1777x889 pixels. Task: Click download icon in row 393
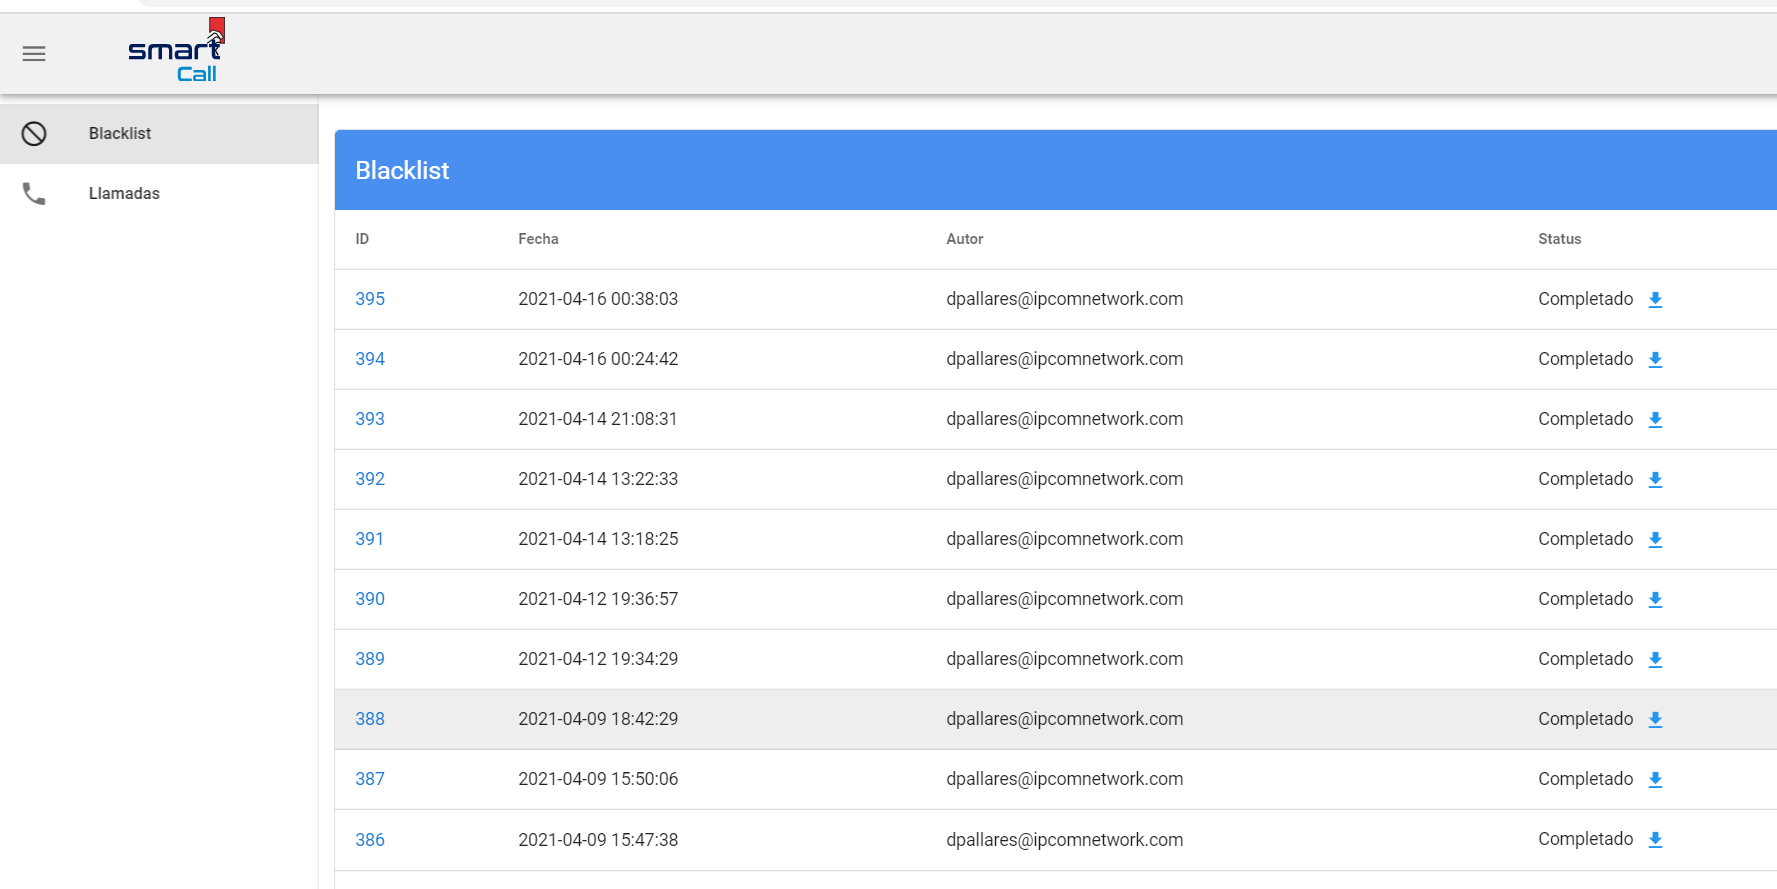(x=1655, y=420)
